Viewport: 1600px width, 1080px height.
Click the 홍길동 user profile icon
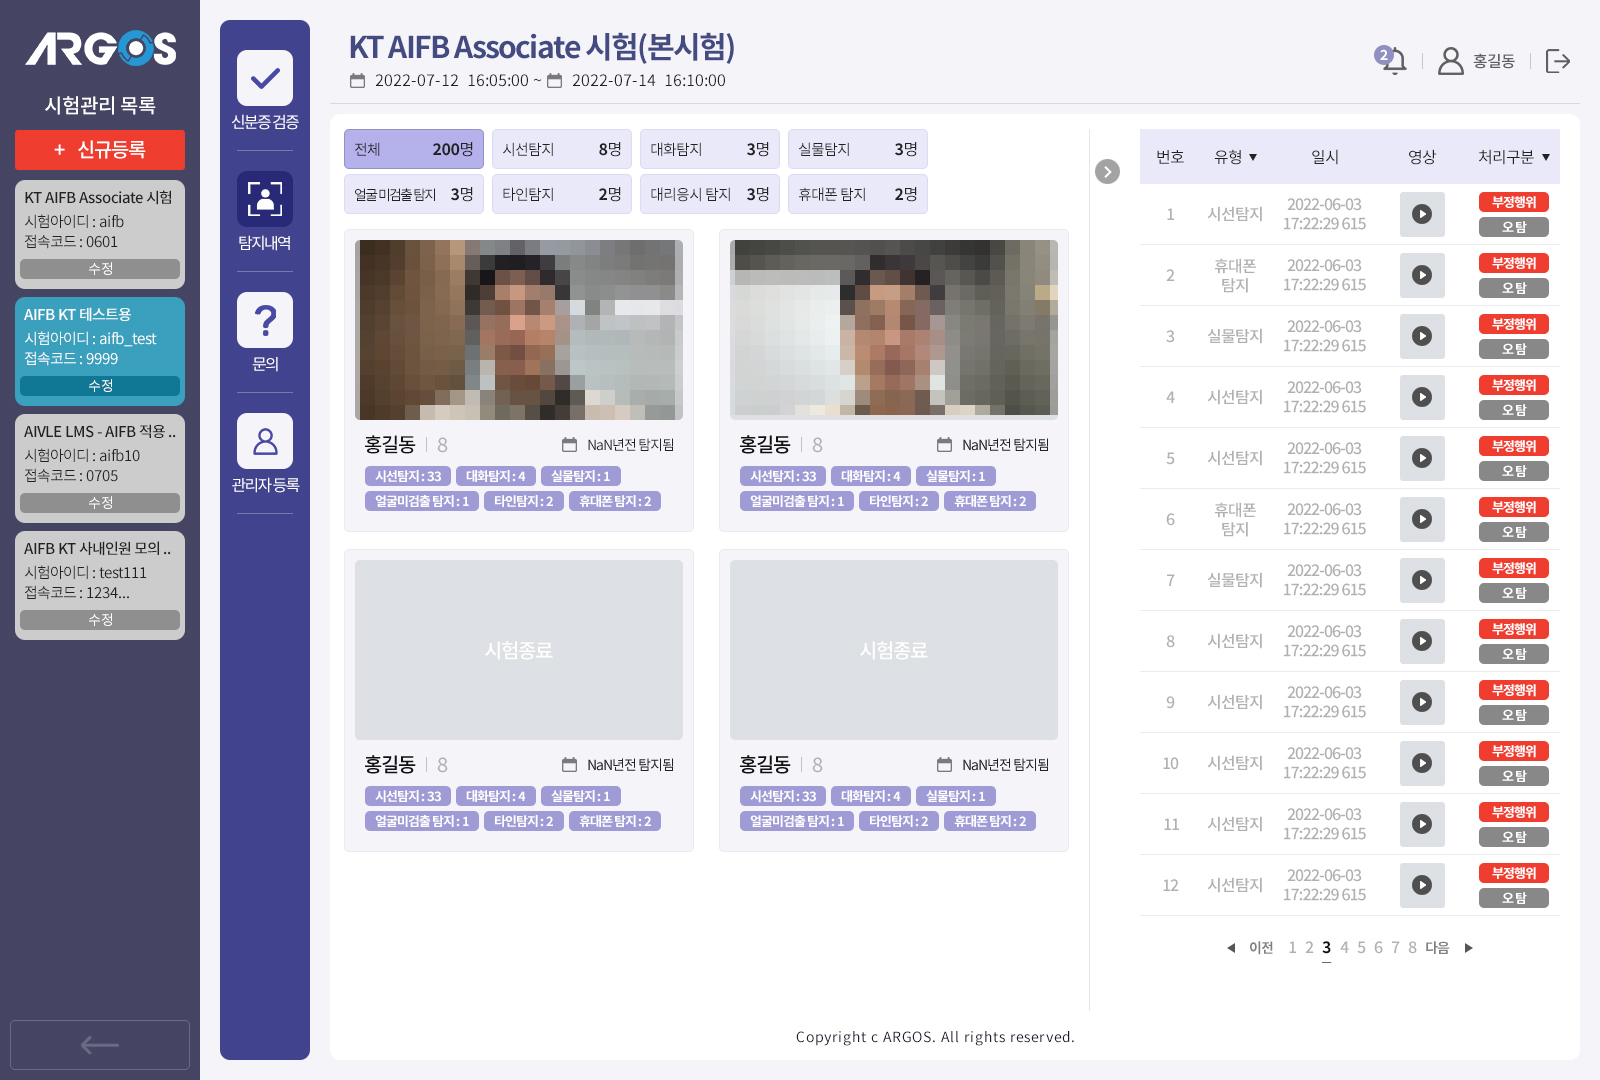pos(1450,61)
